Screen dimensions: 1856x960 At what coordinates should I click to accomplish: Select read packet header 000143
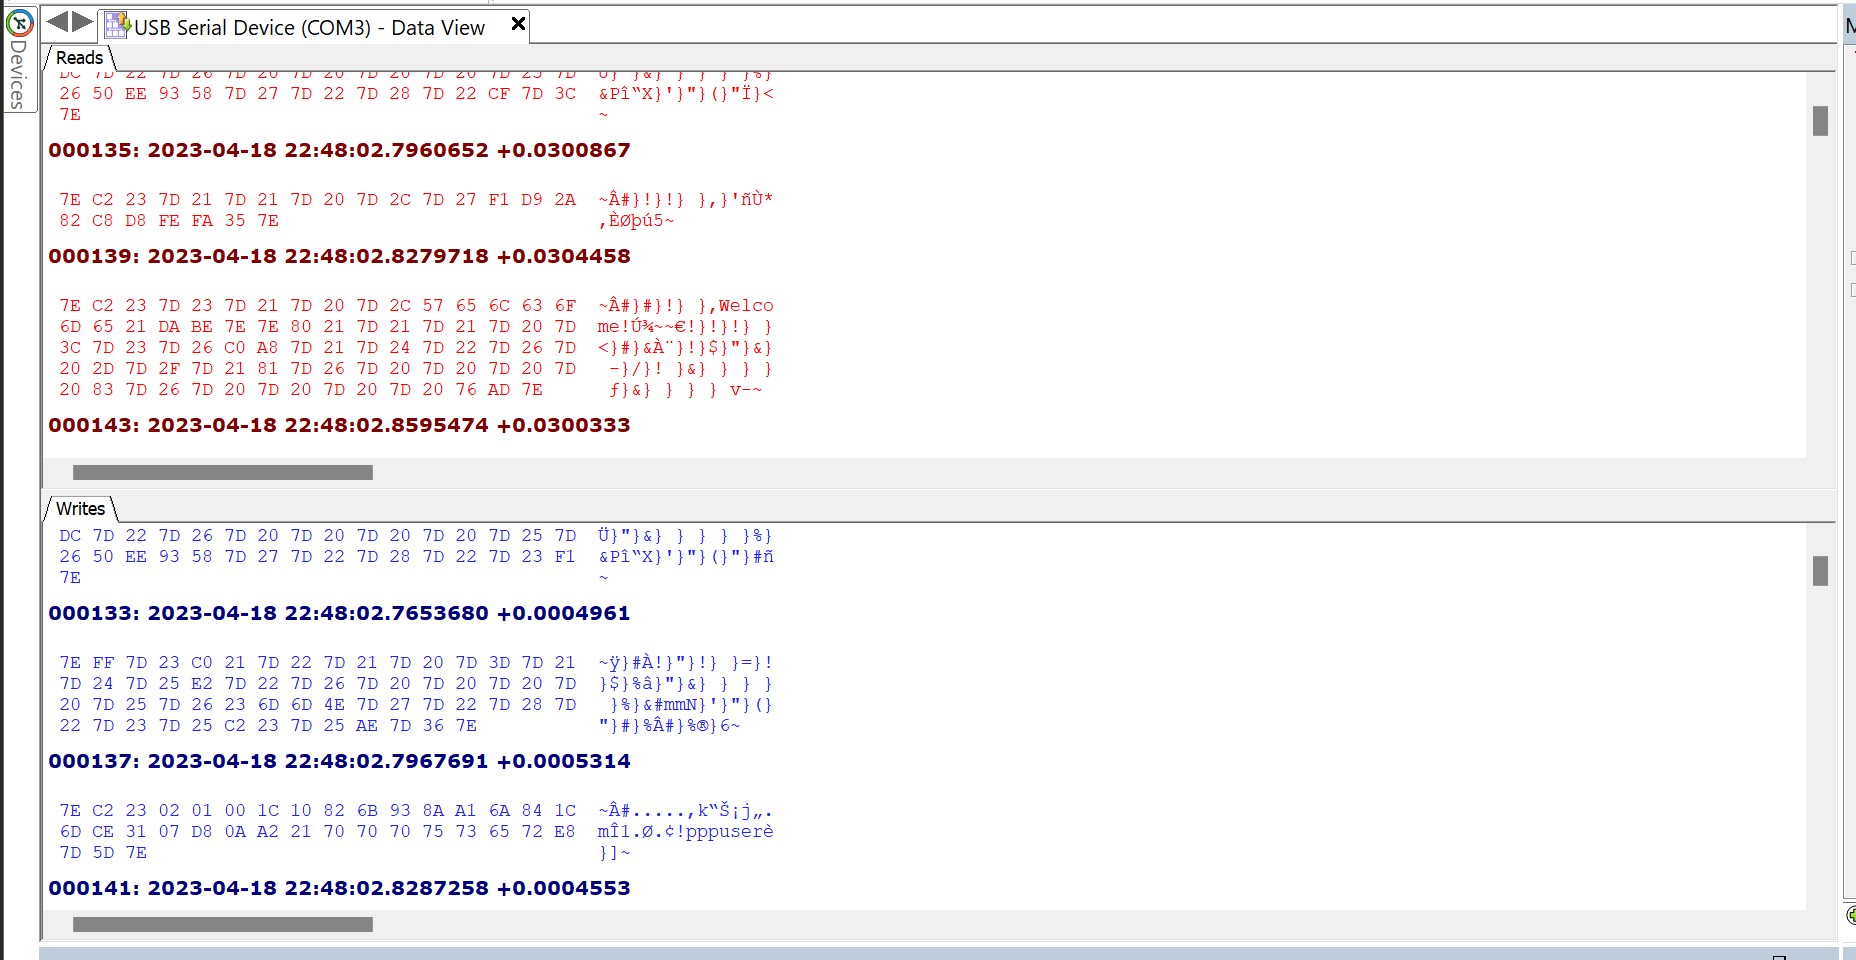coord(339,425)
